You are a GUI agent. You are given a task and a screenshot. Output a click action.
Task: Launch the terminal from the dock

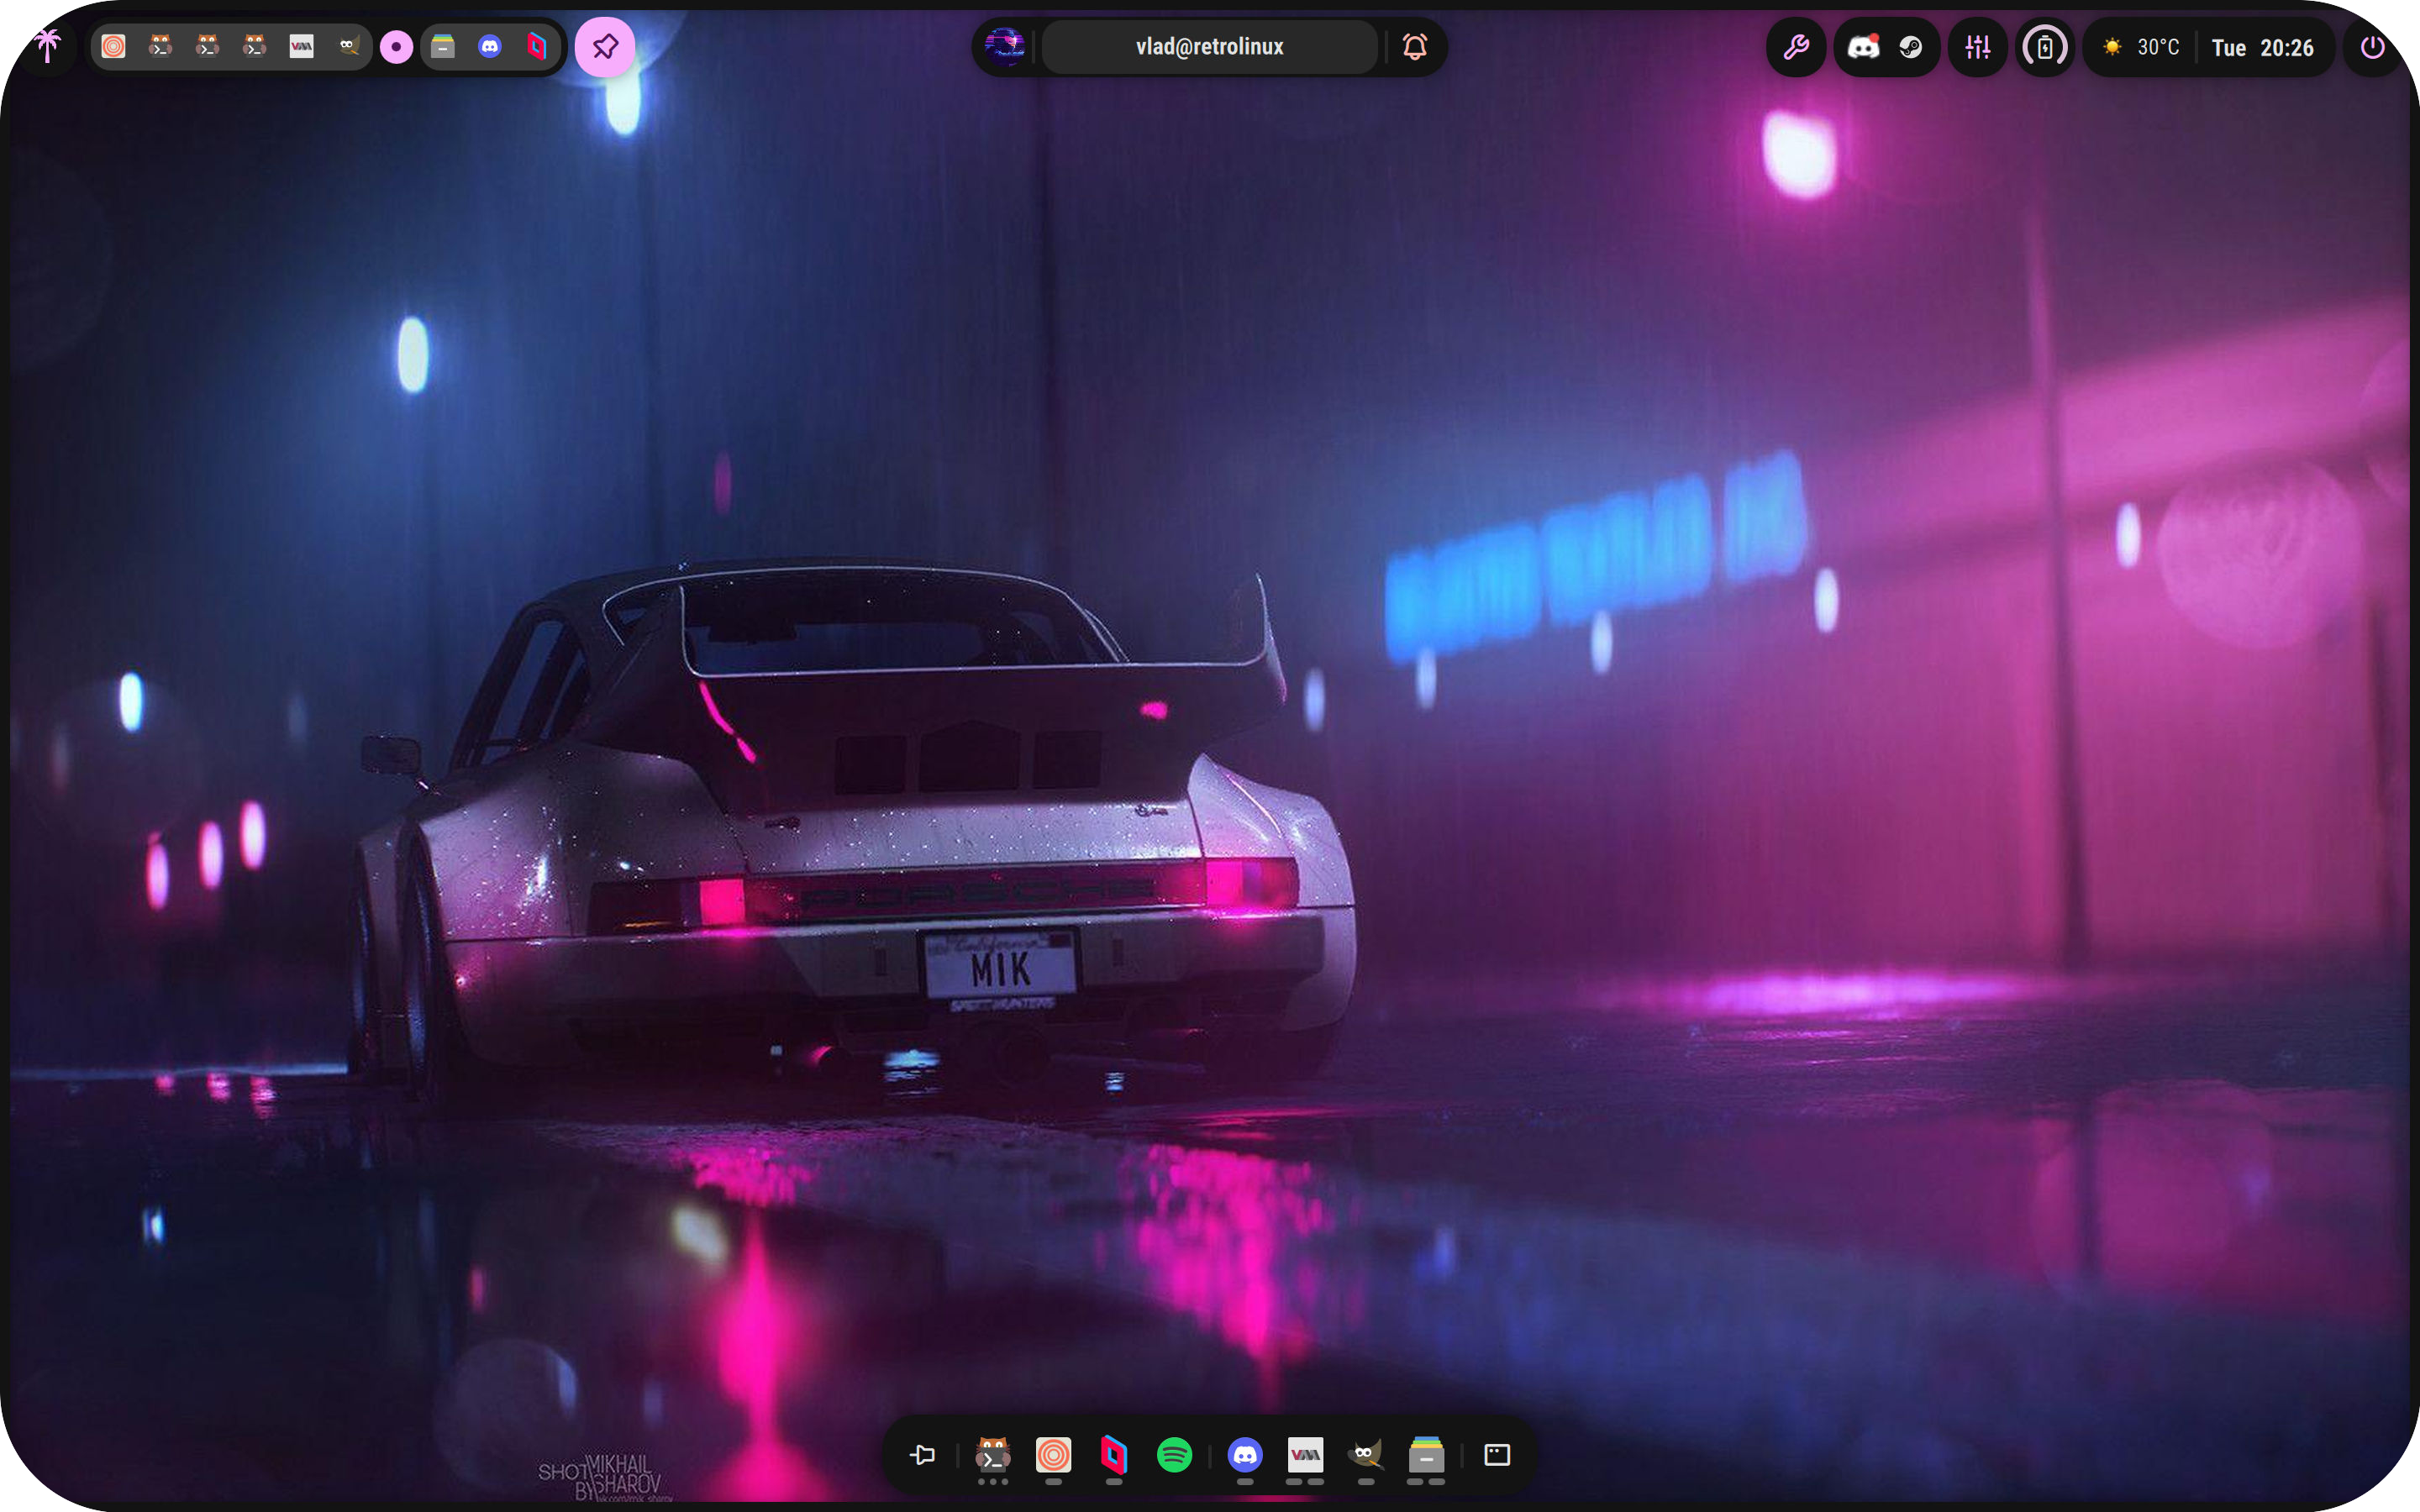tap(993, 1455)
